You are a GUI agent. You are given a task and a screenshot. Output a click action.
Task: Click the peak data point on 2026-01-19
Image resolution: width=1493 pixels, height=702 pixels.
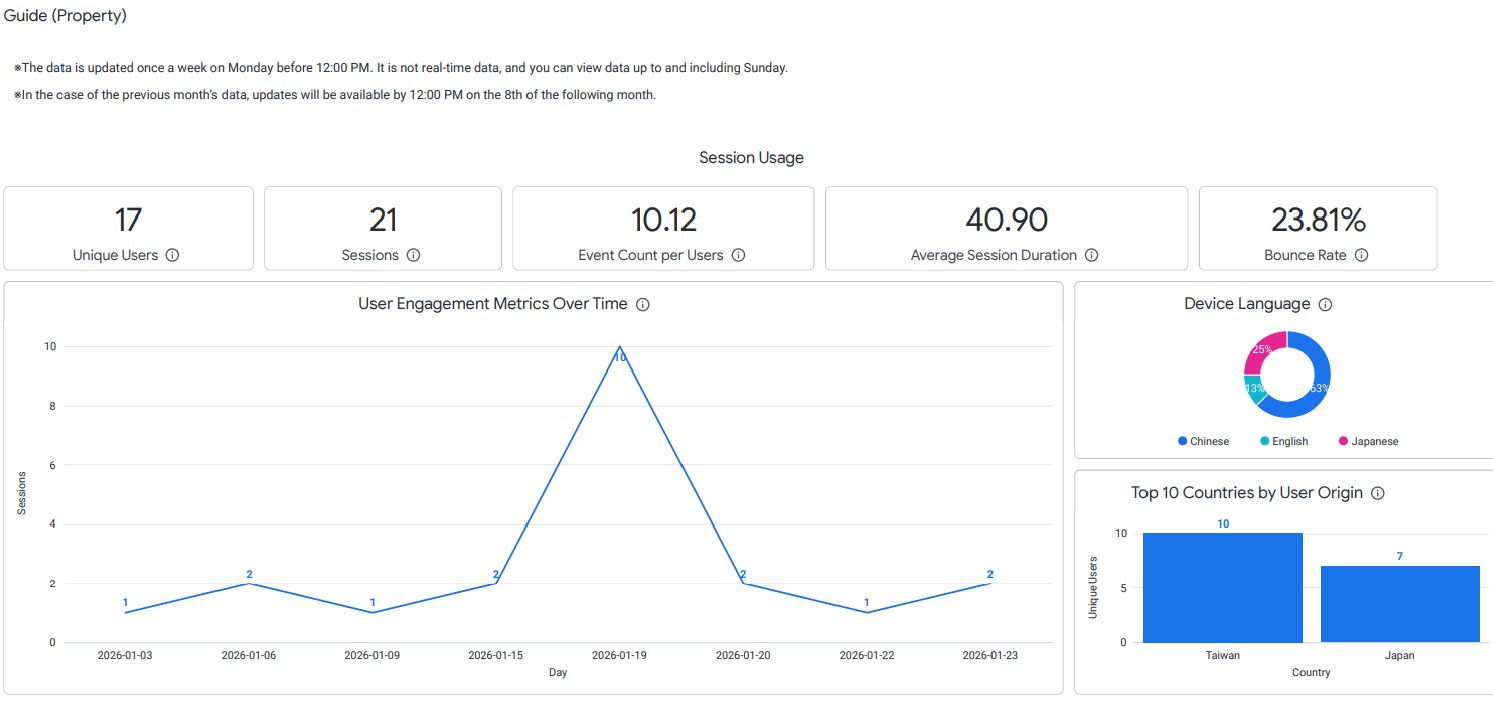tap(620, 347)
